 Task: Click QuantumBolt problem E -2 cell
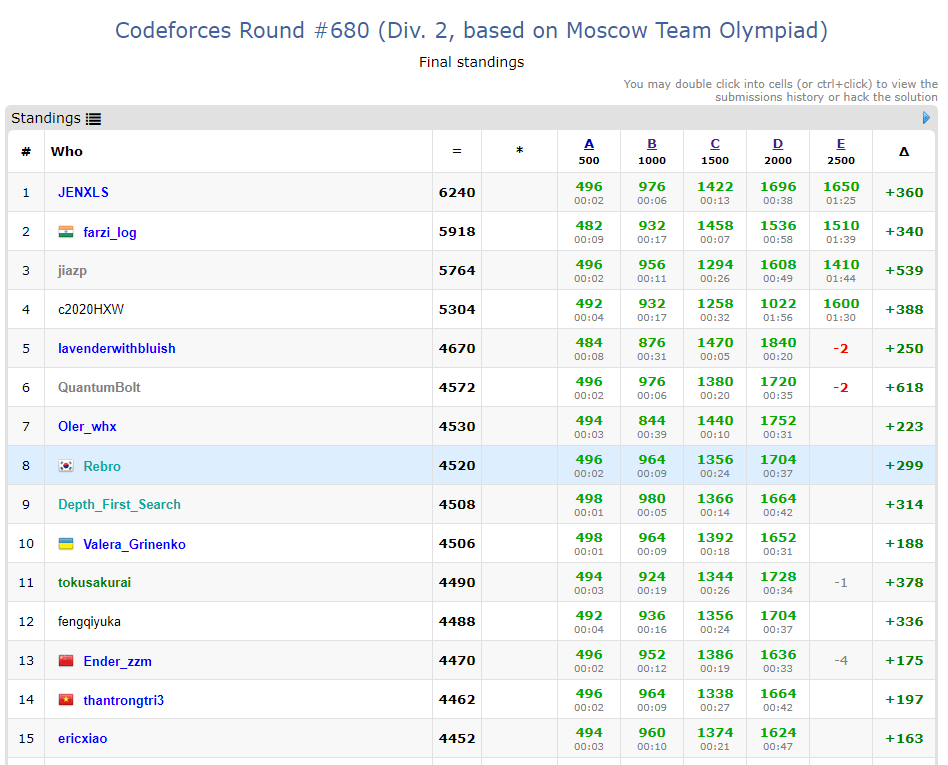coord(840,388)
